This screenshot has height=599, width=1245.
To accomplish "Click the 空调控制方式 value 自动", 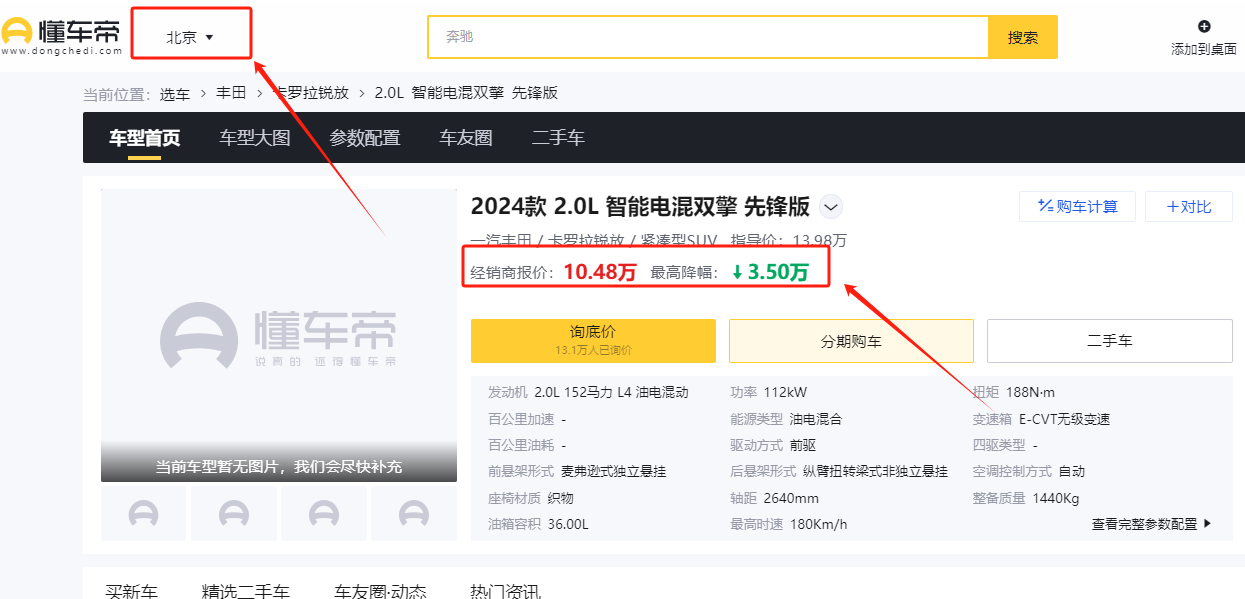I will pos(1072,471).
